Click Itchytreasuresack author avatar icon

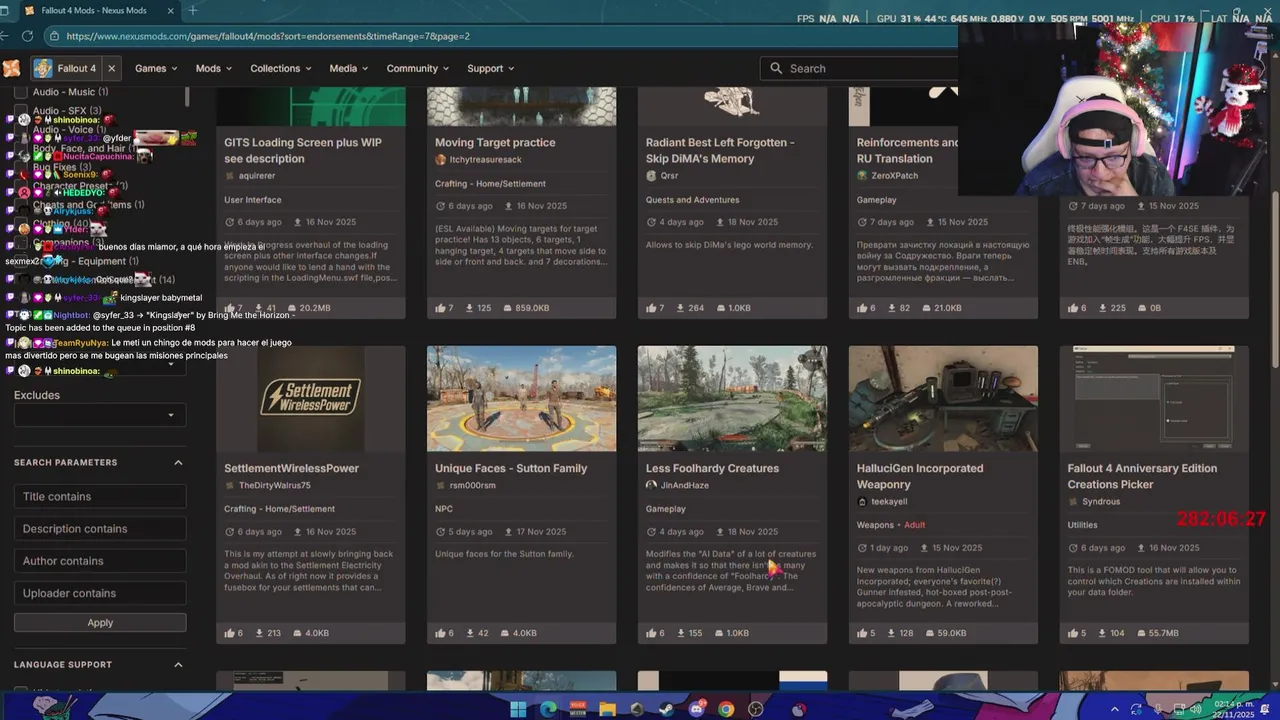441,159
